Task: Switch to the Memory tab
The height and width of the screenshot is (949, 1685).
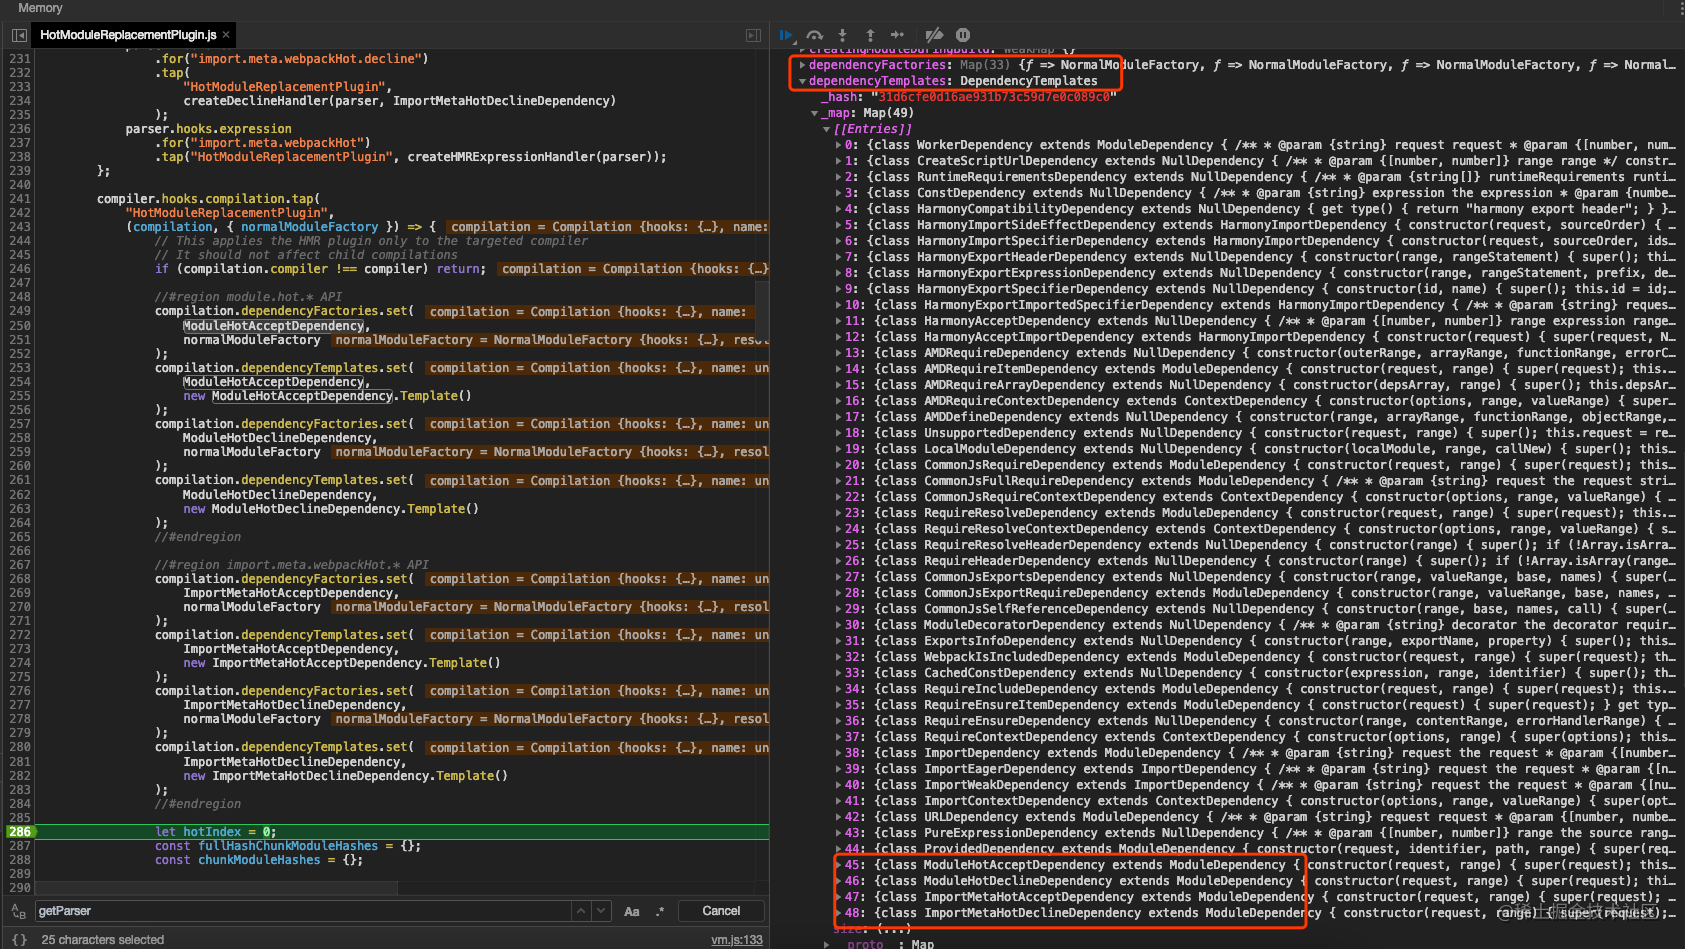Action: (x=40, y=8)
